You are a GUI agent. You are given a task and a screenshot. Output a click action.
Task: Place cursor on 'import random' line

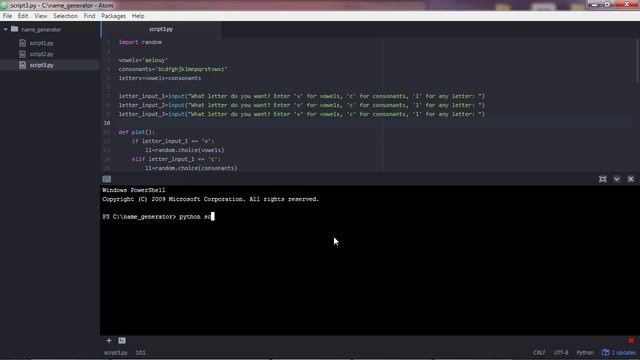[x=140, y=42]
